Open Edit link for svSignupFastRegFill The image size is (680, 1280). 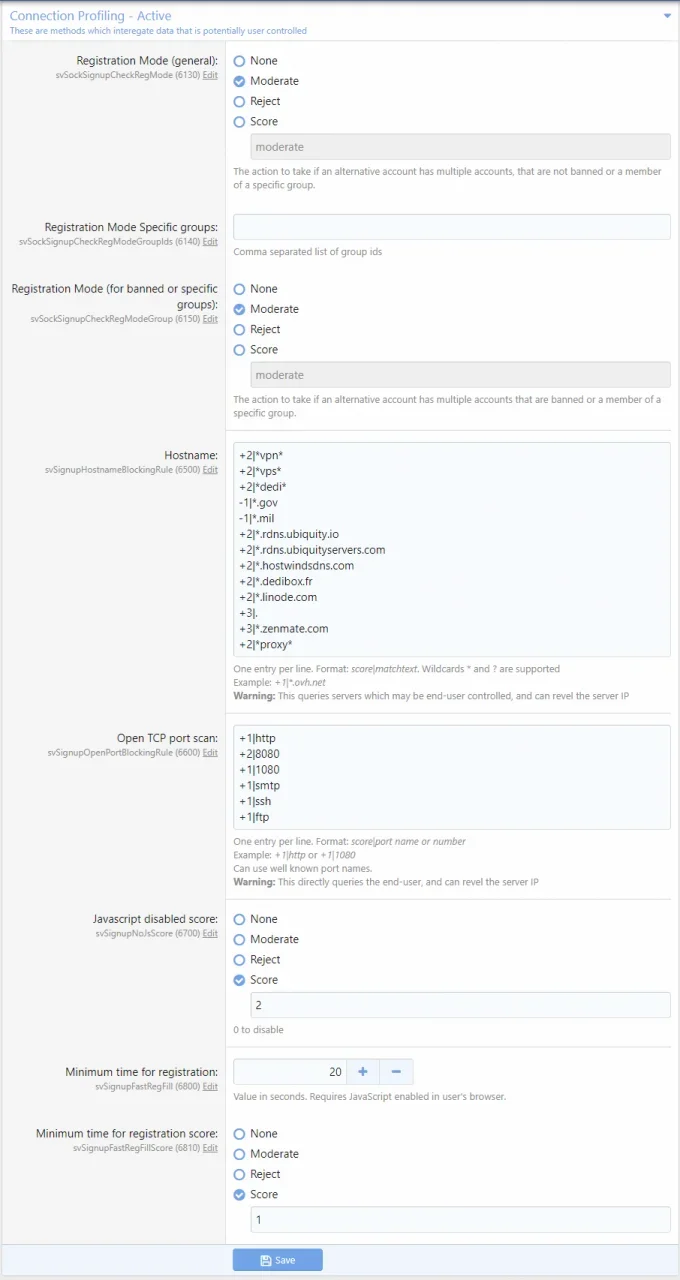point(210,1087)
